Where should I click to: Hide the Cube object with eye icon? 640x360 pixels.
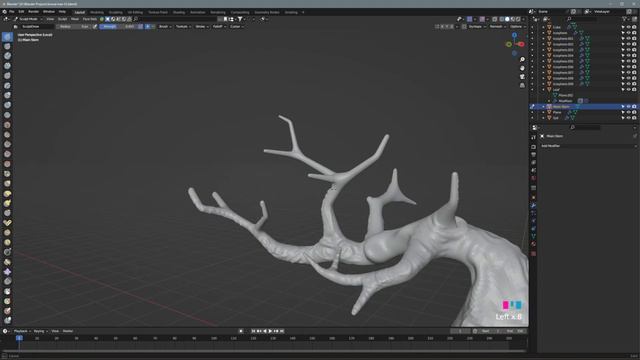click(629, 27)
